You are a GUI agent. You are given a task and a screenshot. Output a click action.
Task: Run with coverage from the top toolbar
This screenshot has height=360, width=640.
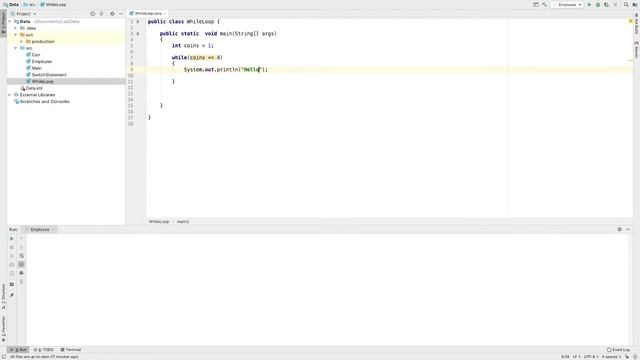[607, 4]
